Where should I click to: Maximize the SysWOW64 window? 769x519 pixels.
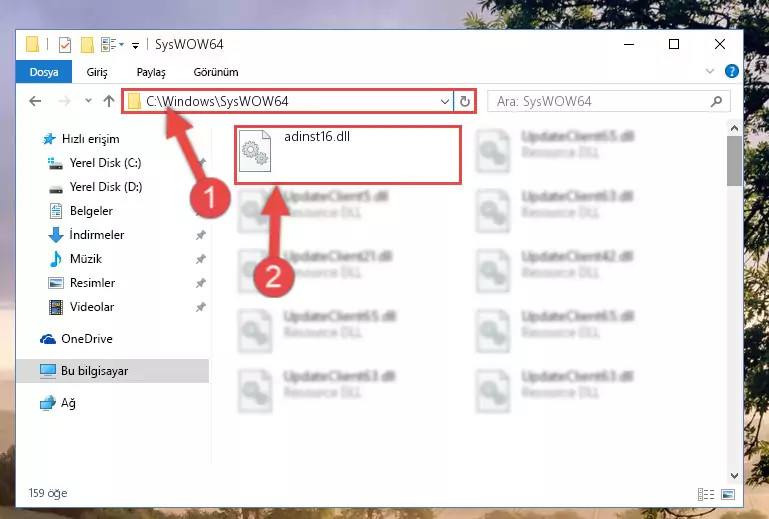(x=674, y=45)
